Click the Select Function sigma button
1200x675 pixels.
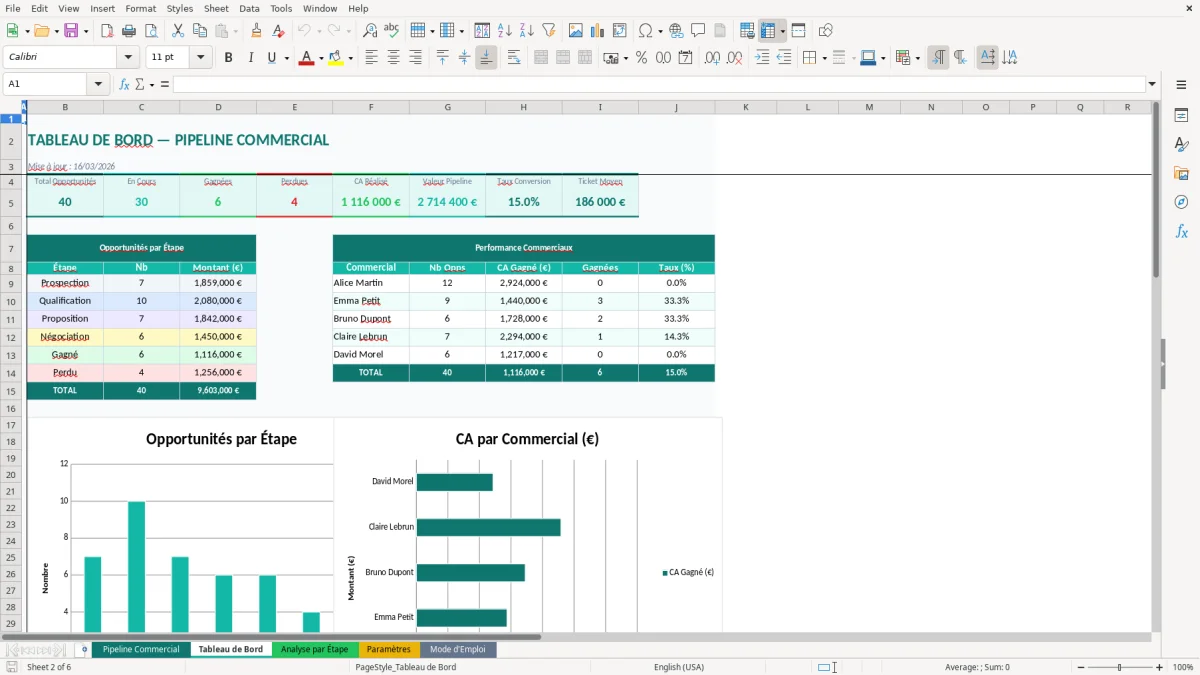[140, 84]
